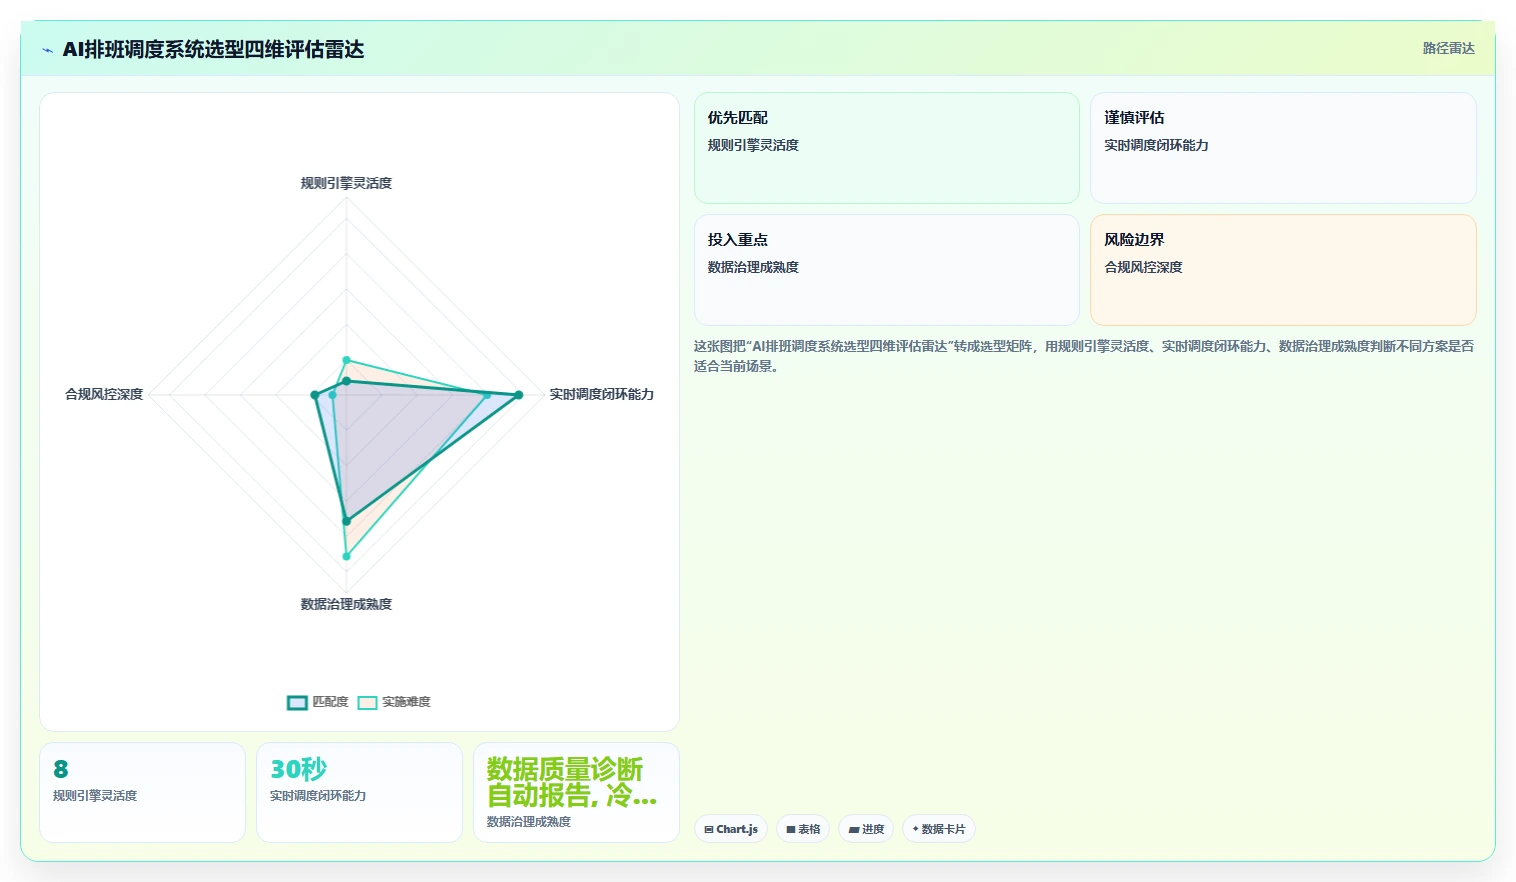This screenshot has height=882, width=1516.
Task: Select the dark 匹配度 point on the 数据治理成熟度 axis
Action: [x=347, y=521]
